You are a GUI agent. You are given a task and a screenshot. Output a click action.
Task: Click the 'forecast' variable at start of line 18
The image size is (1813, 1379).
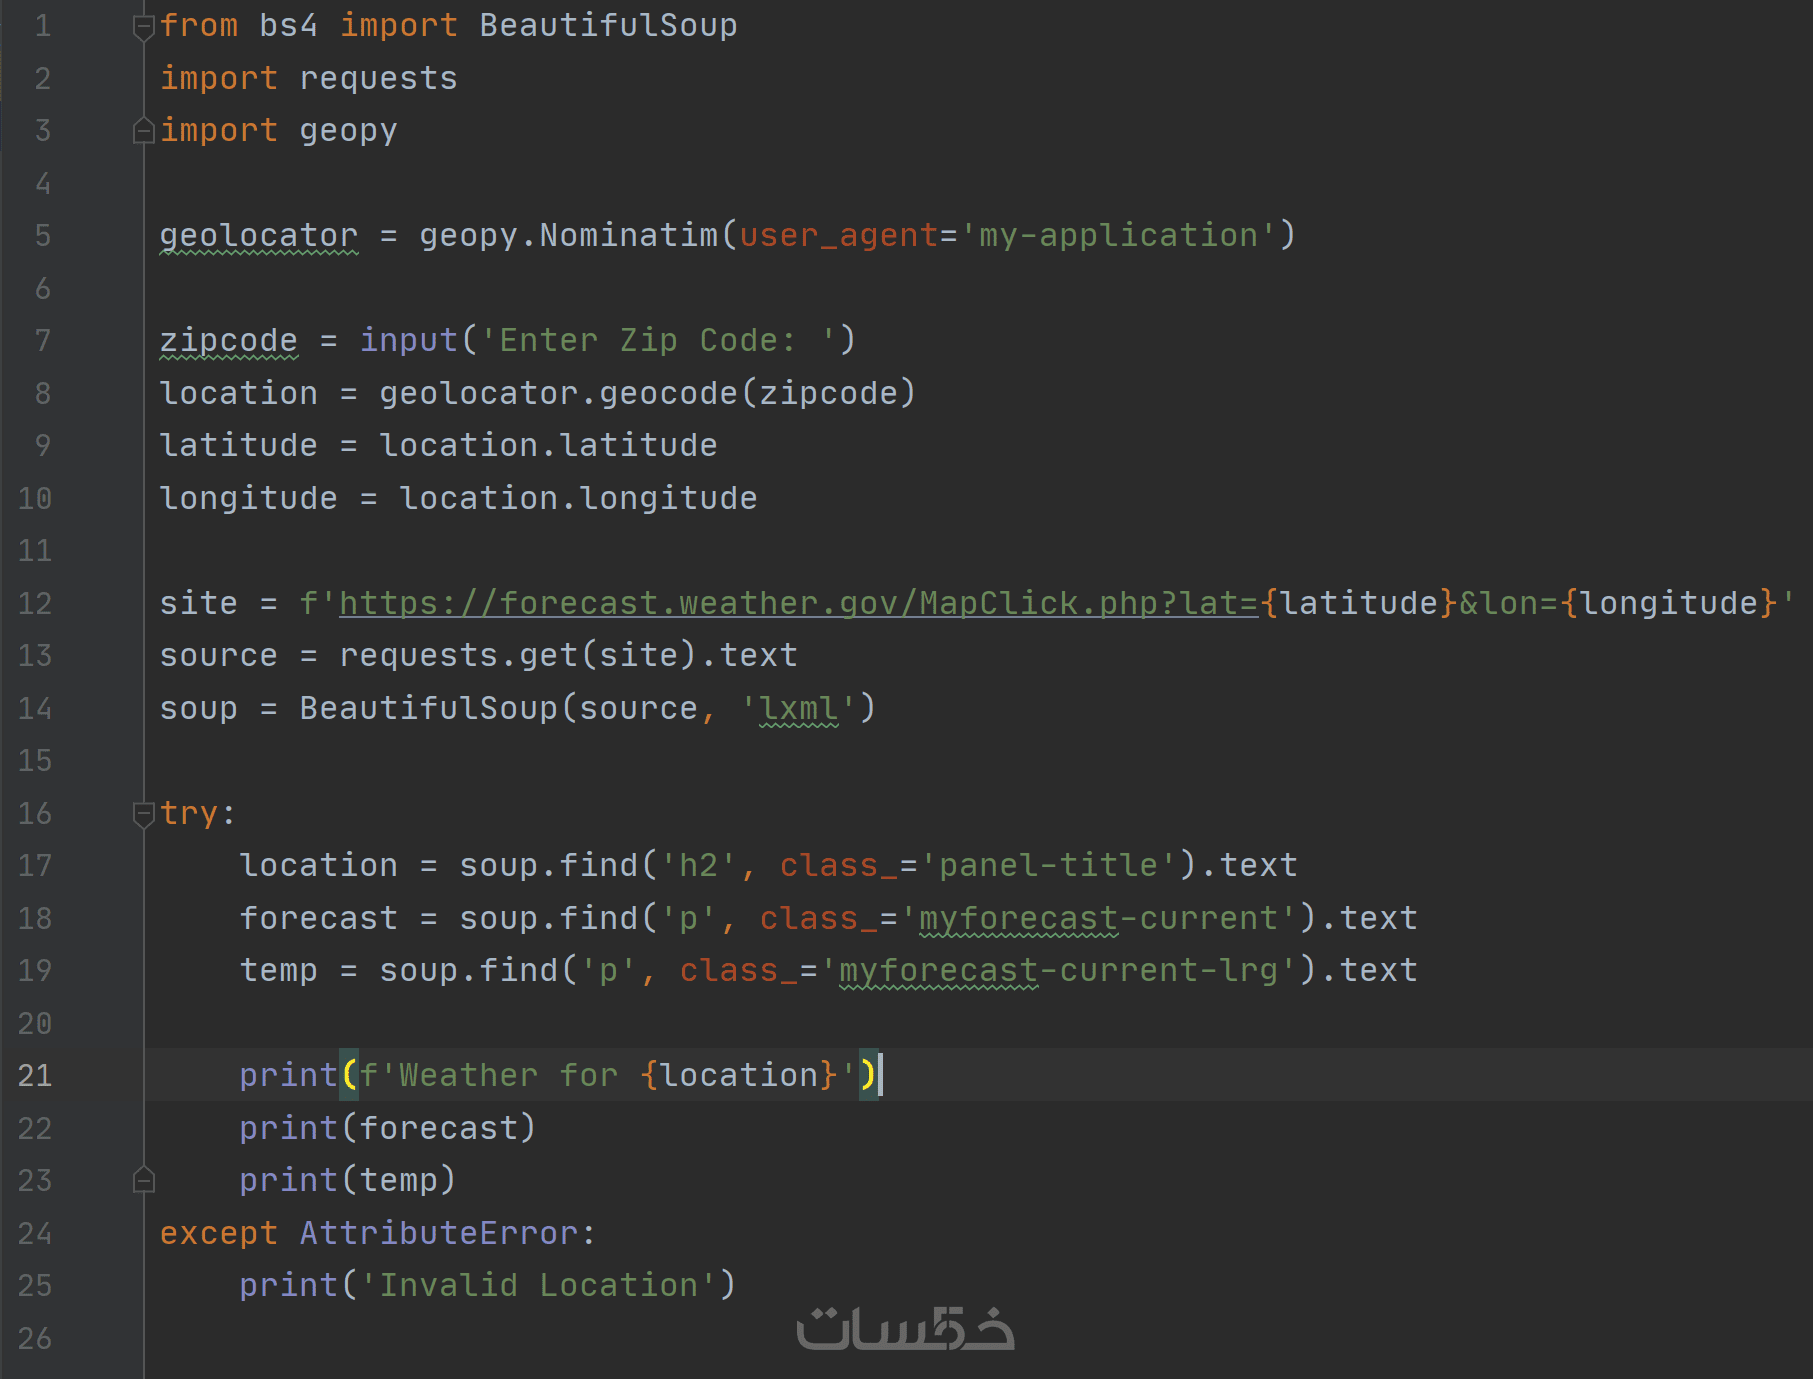click(x=319, y=918)
